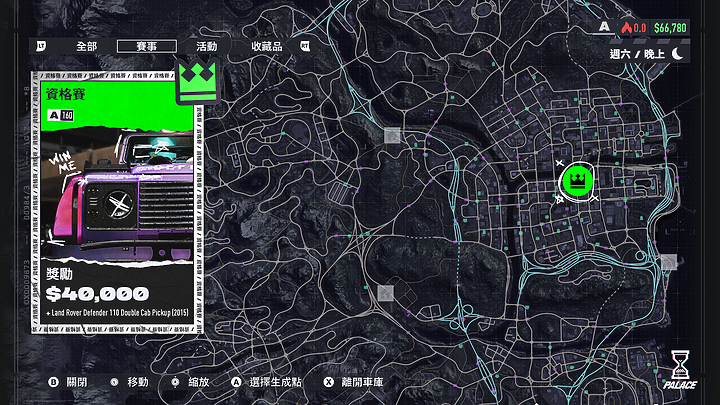720x405 pixels.
Task: Click the LT bumper icon
Action: tap(41, 46)
